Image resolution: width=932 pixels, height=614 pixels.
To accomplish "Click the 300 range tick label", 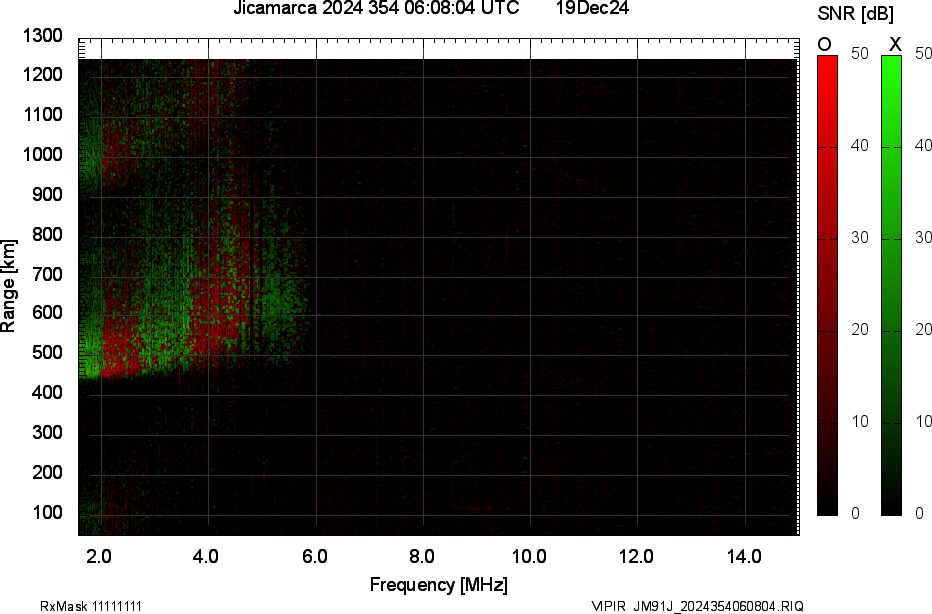I will tap(47, 432).
